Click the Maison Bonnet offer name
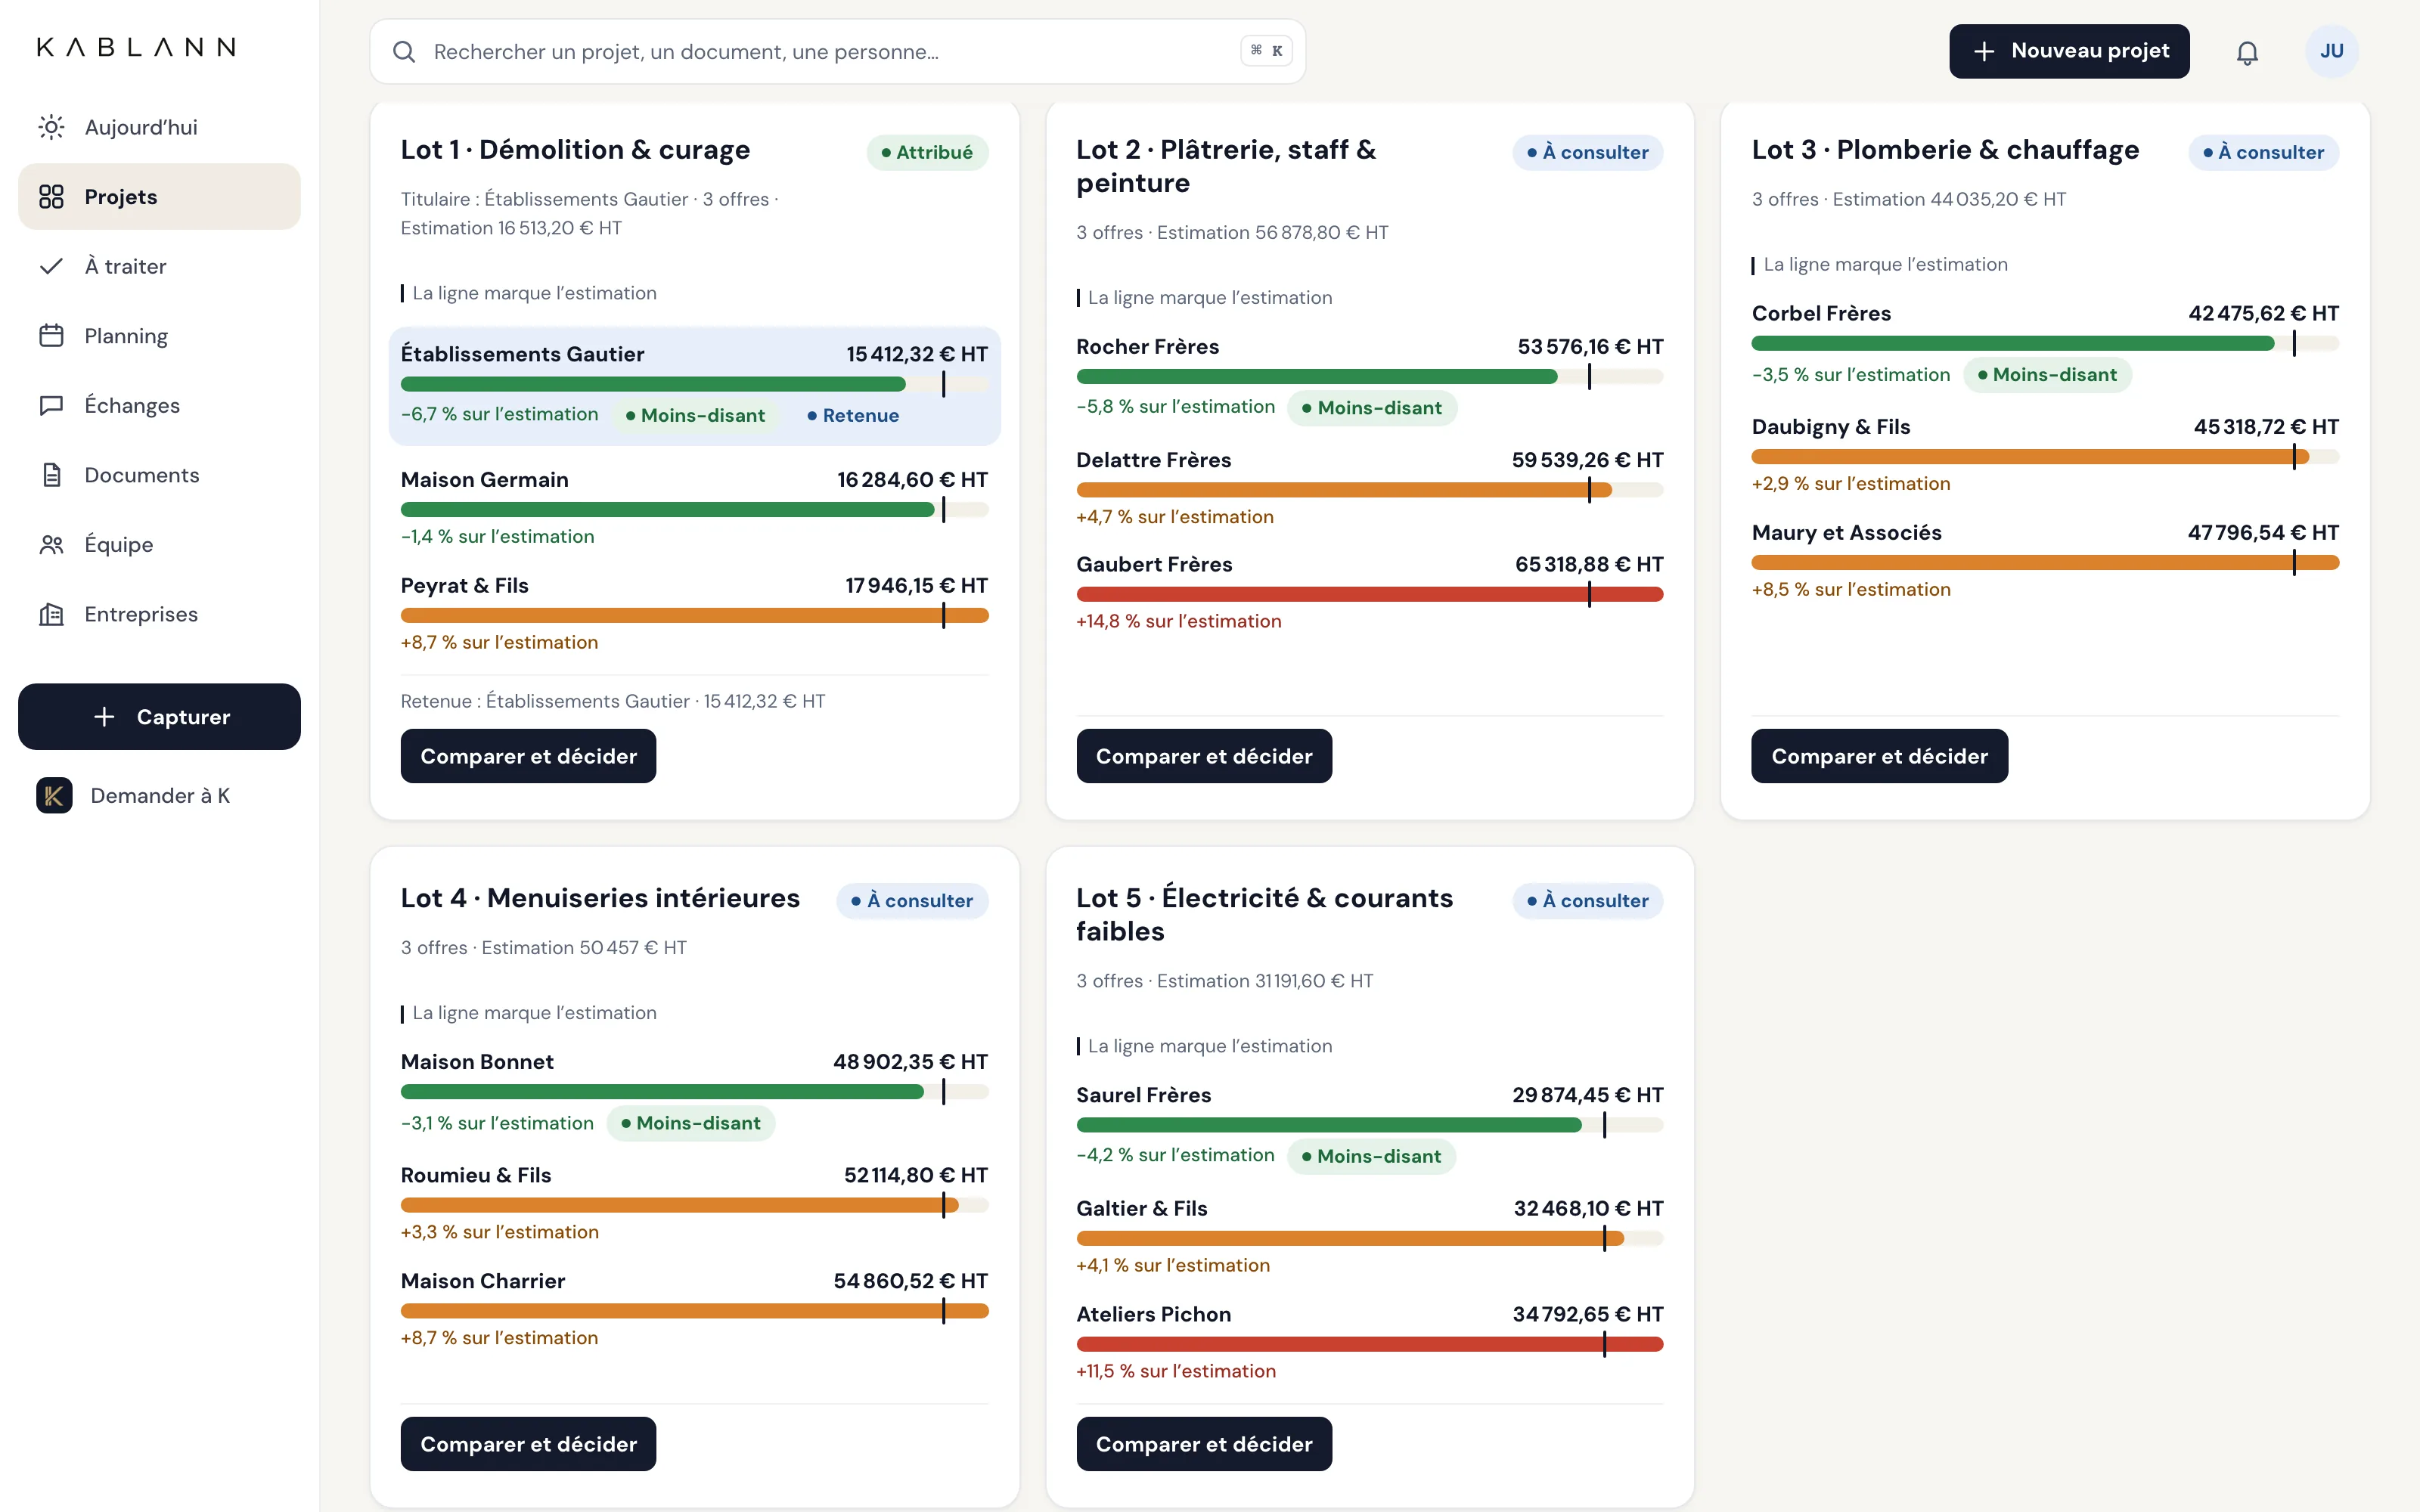Image resolution: width=2420 pixels, height=1512 pixels. click(x=477, y=1061)
